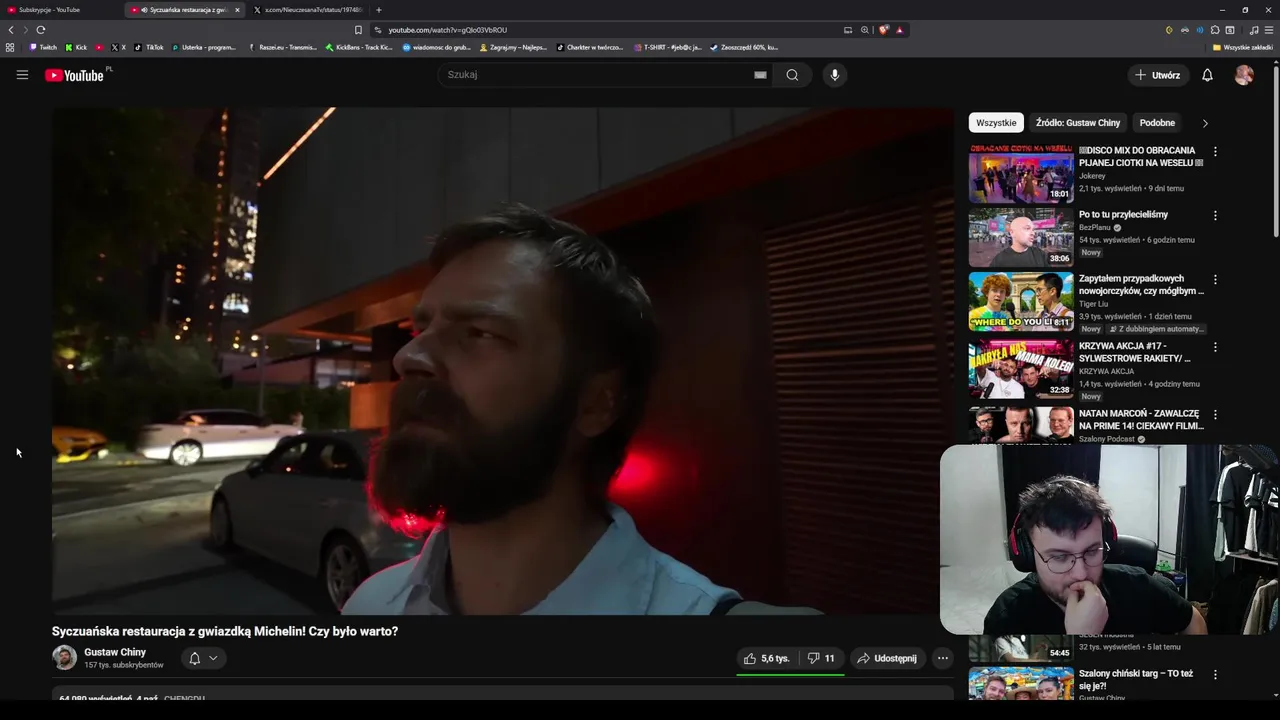This screenshot has height=720, width=1280.
Task: Open the YouTube guide hamburger menu
Action: coord(22,75)
